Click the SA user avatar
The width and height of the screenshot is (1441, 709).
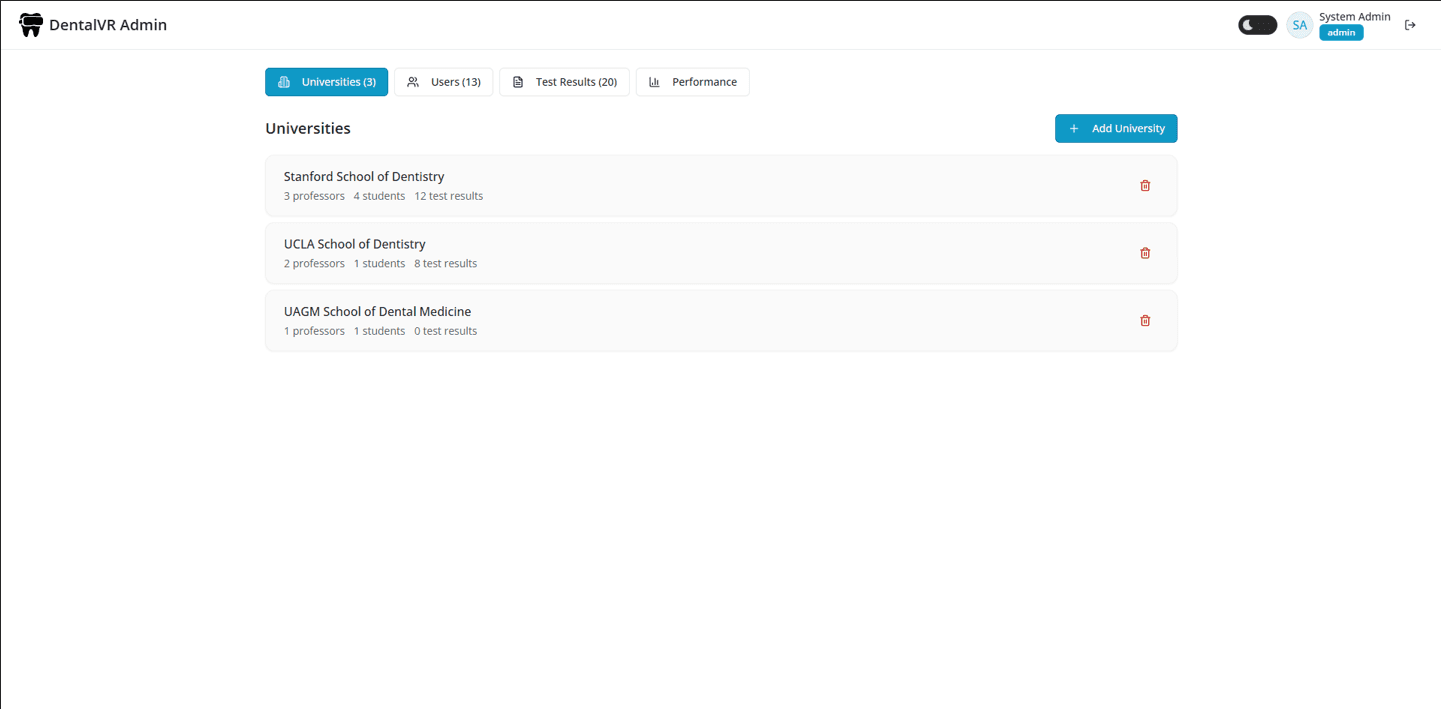1299,25
